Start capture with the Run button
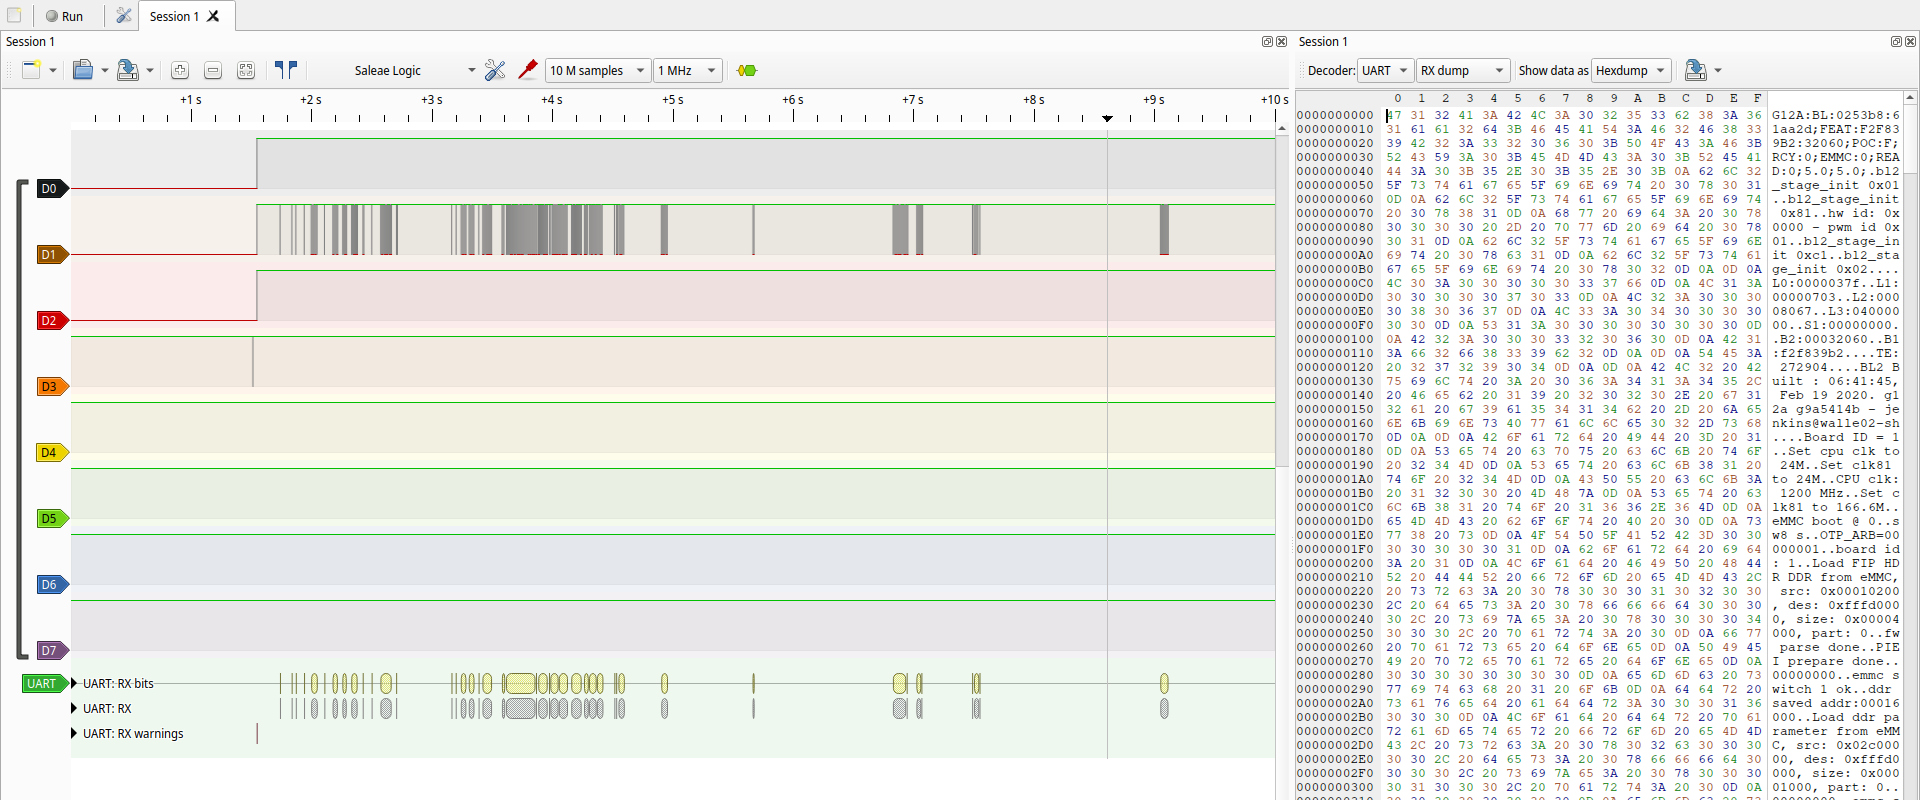 (64, 16)
